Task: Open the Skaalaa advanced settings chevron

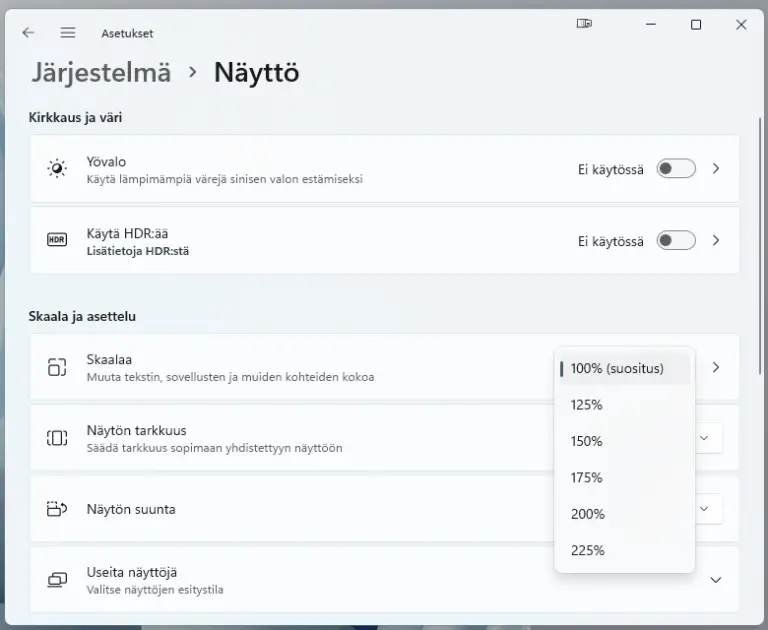Action: coord(716,367)
